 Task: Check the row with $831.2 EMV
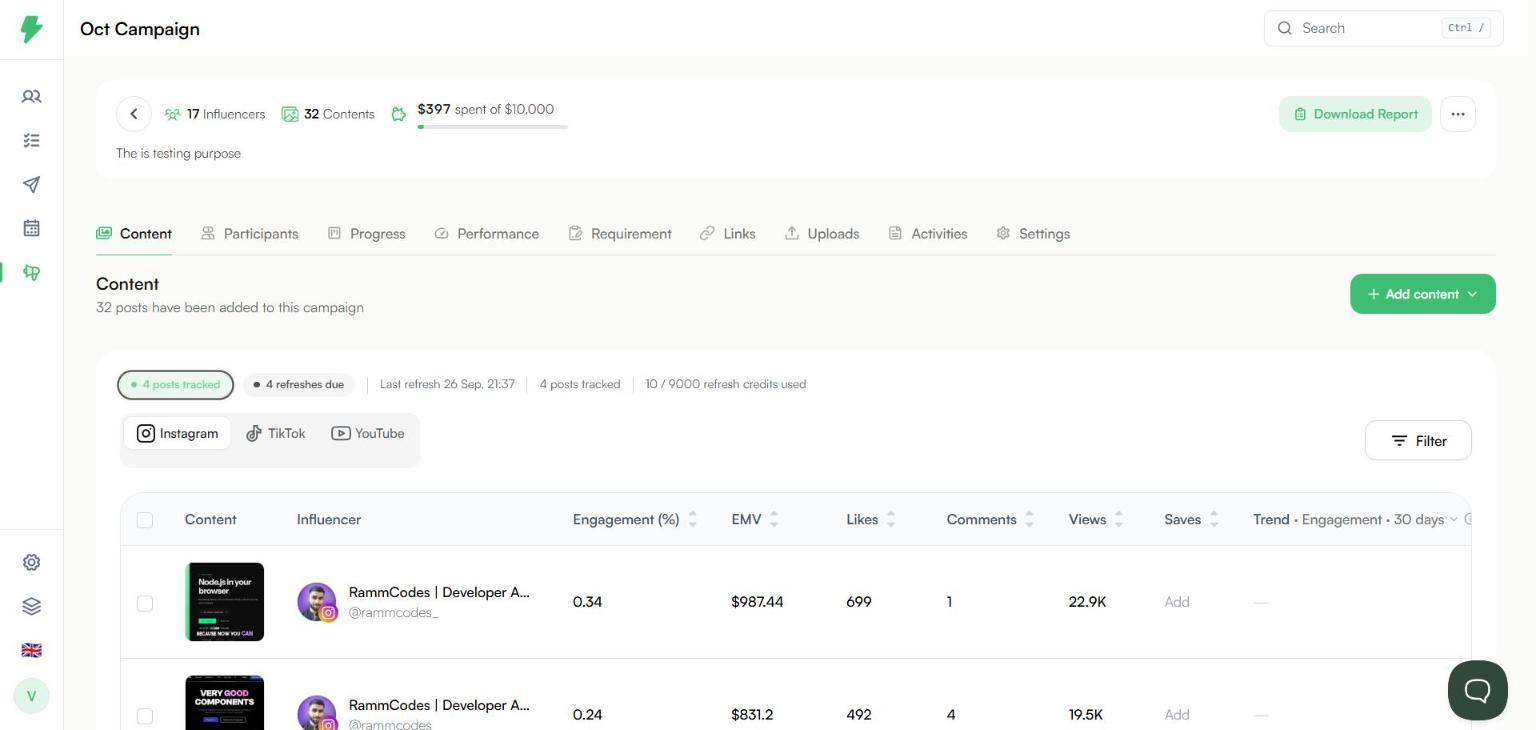tap(145, 716)
